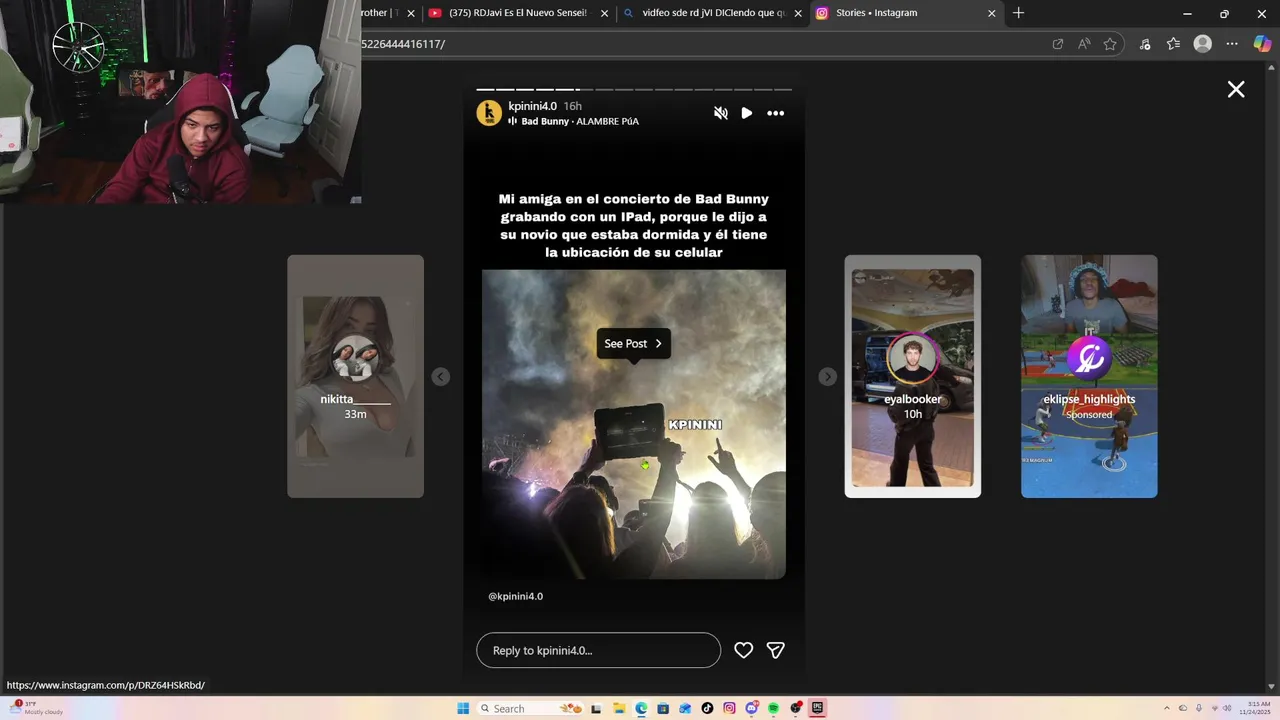Close the 'vidfeo sde rd' search tab
Viewport: 1280px width, 720px height.
[x=798, y=13]
